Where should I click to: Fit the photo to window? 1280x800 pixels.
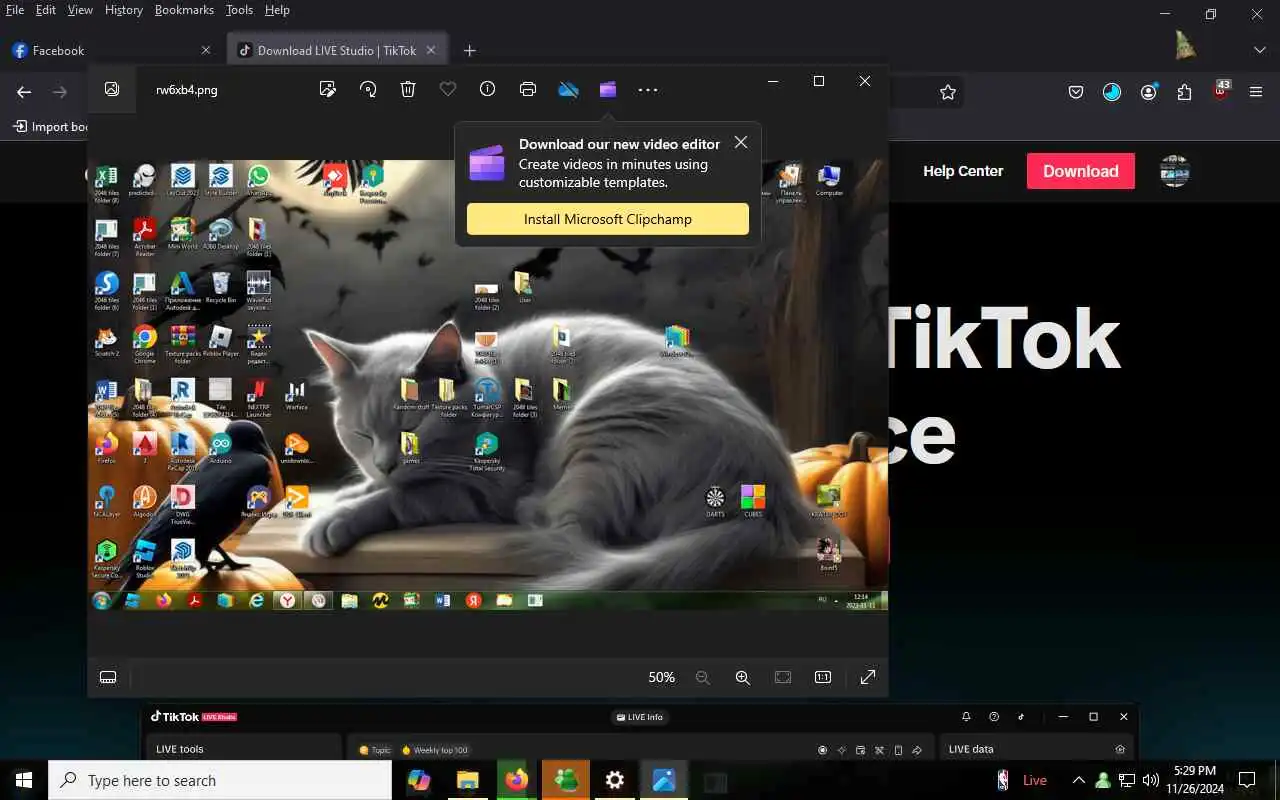point(783,677)
